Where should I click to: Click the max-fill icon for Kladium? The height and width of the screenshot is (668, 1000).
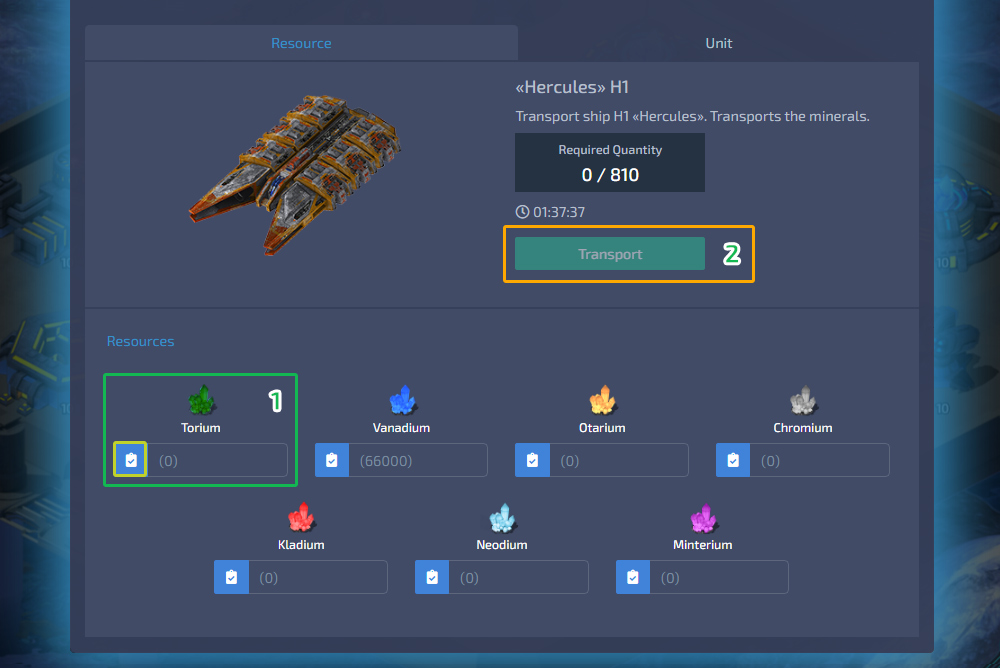pos(232,577)
